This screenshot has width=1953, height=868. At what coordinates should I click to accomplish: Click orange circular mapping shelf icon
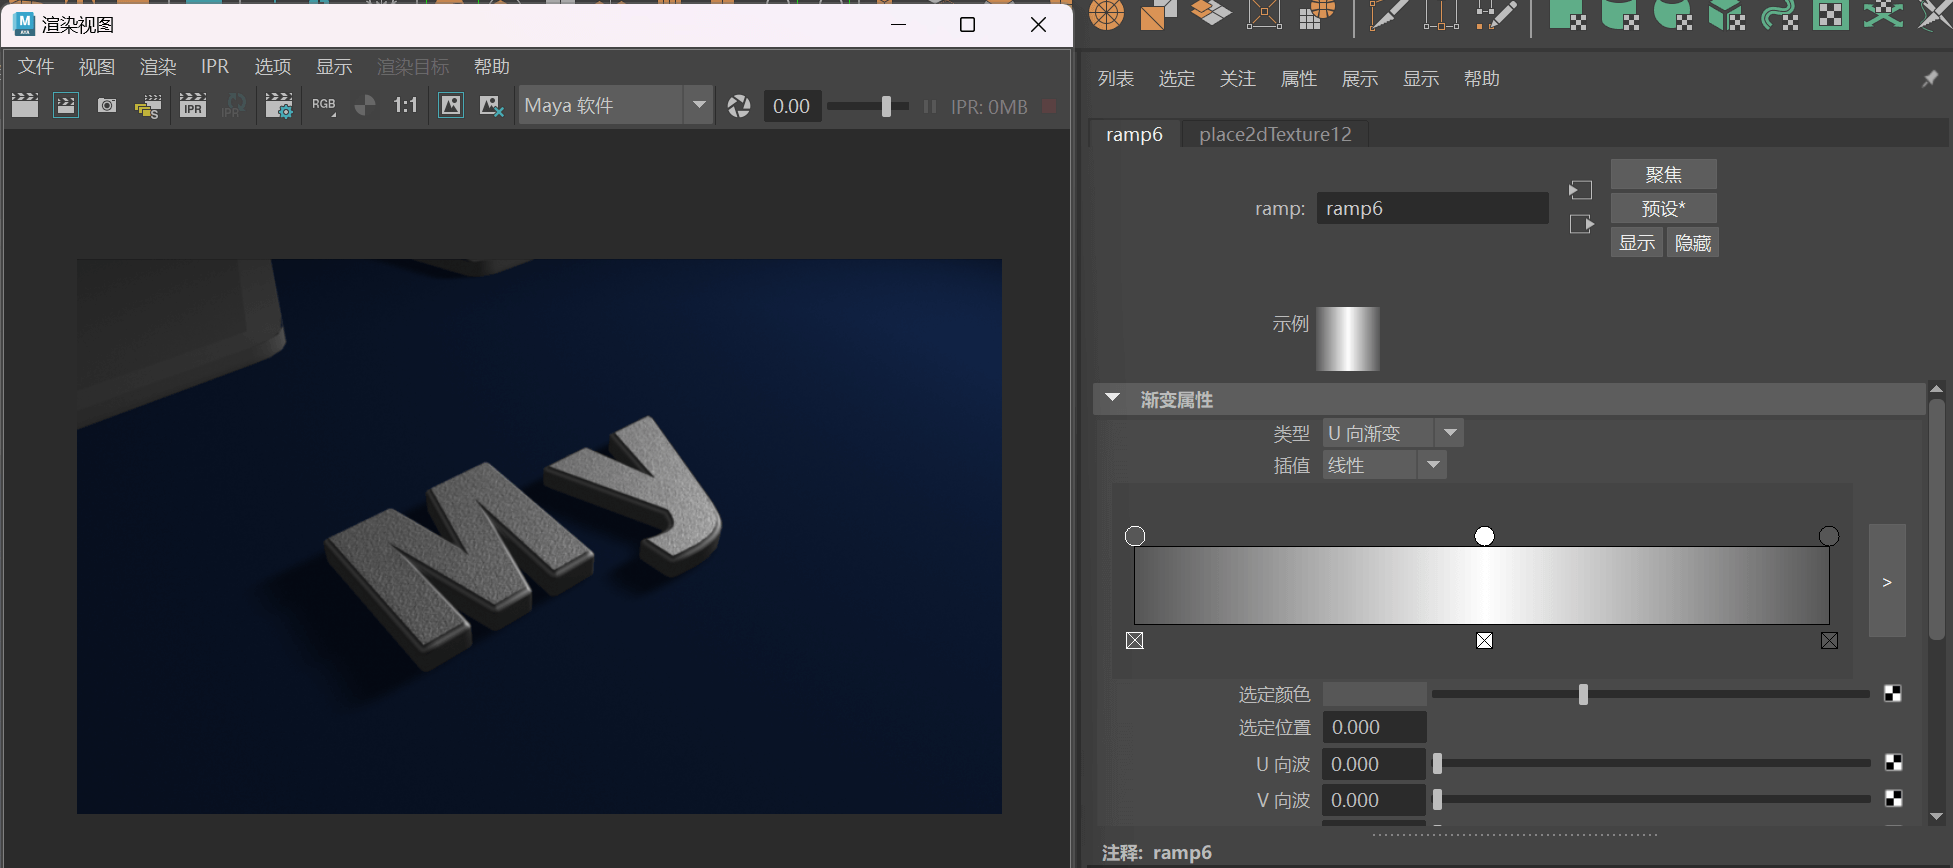(1106, 14)
